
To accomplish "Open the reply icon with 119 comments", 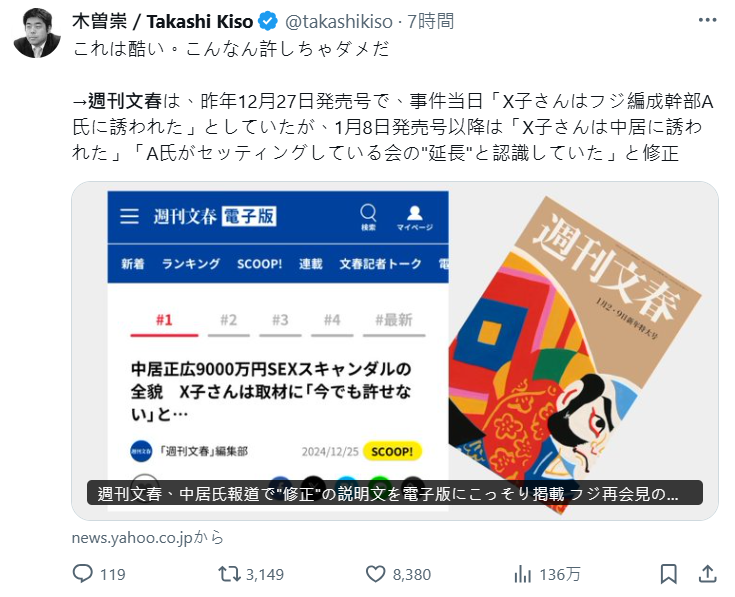I will coord(83,574).
